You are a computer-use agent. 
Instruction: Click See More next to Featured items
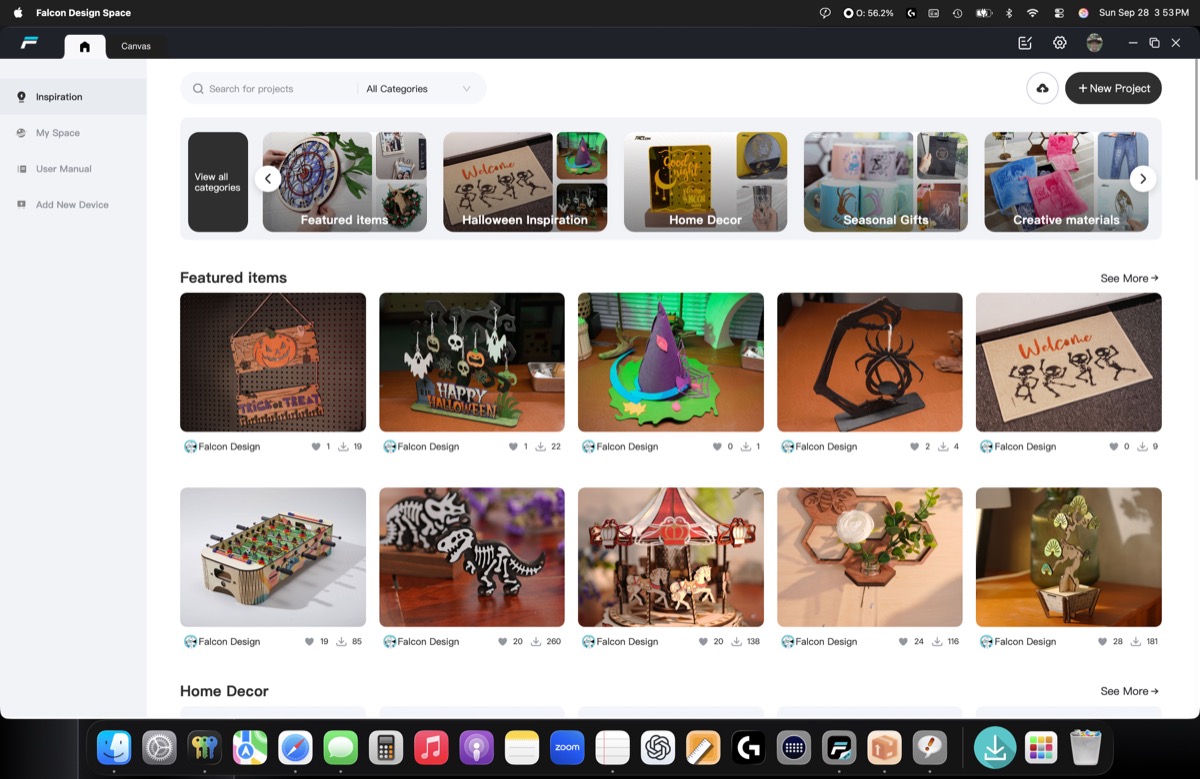tap(1129, 278)
